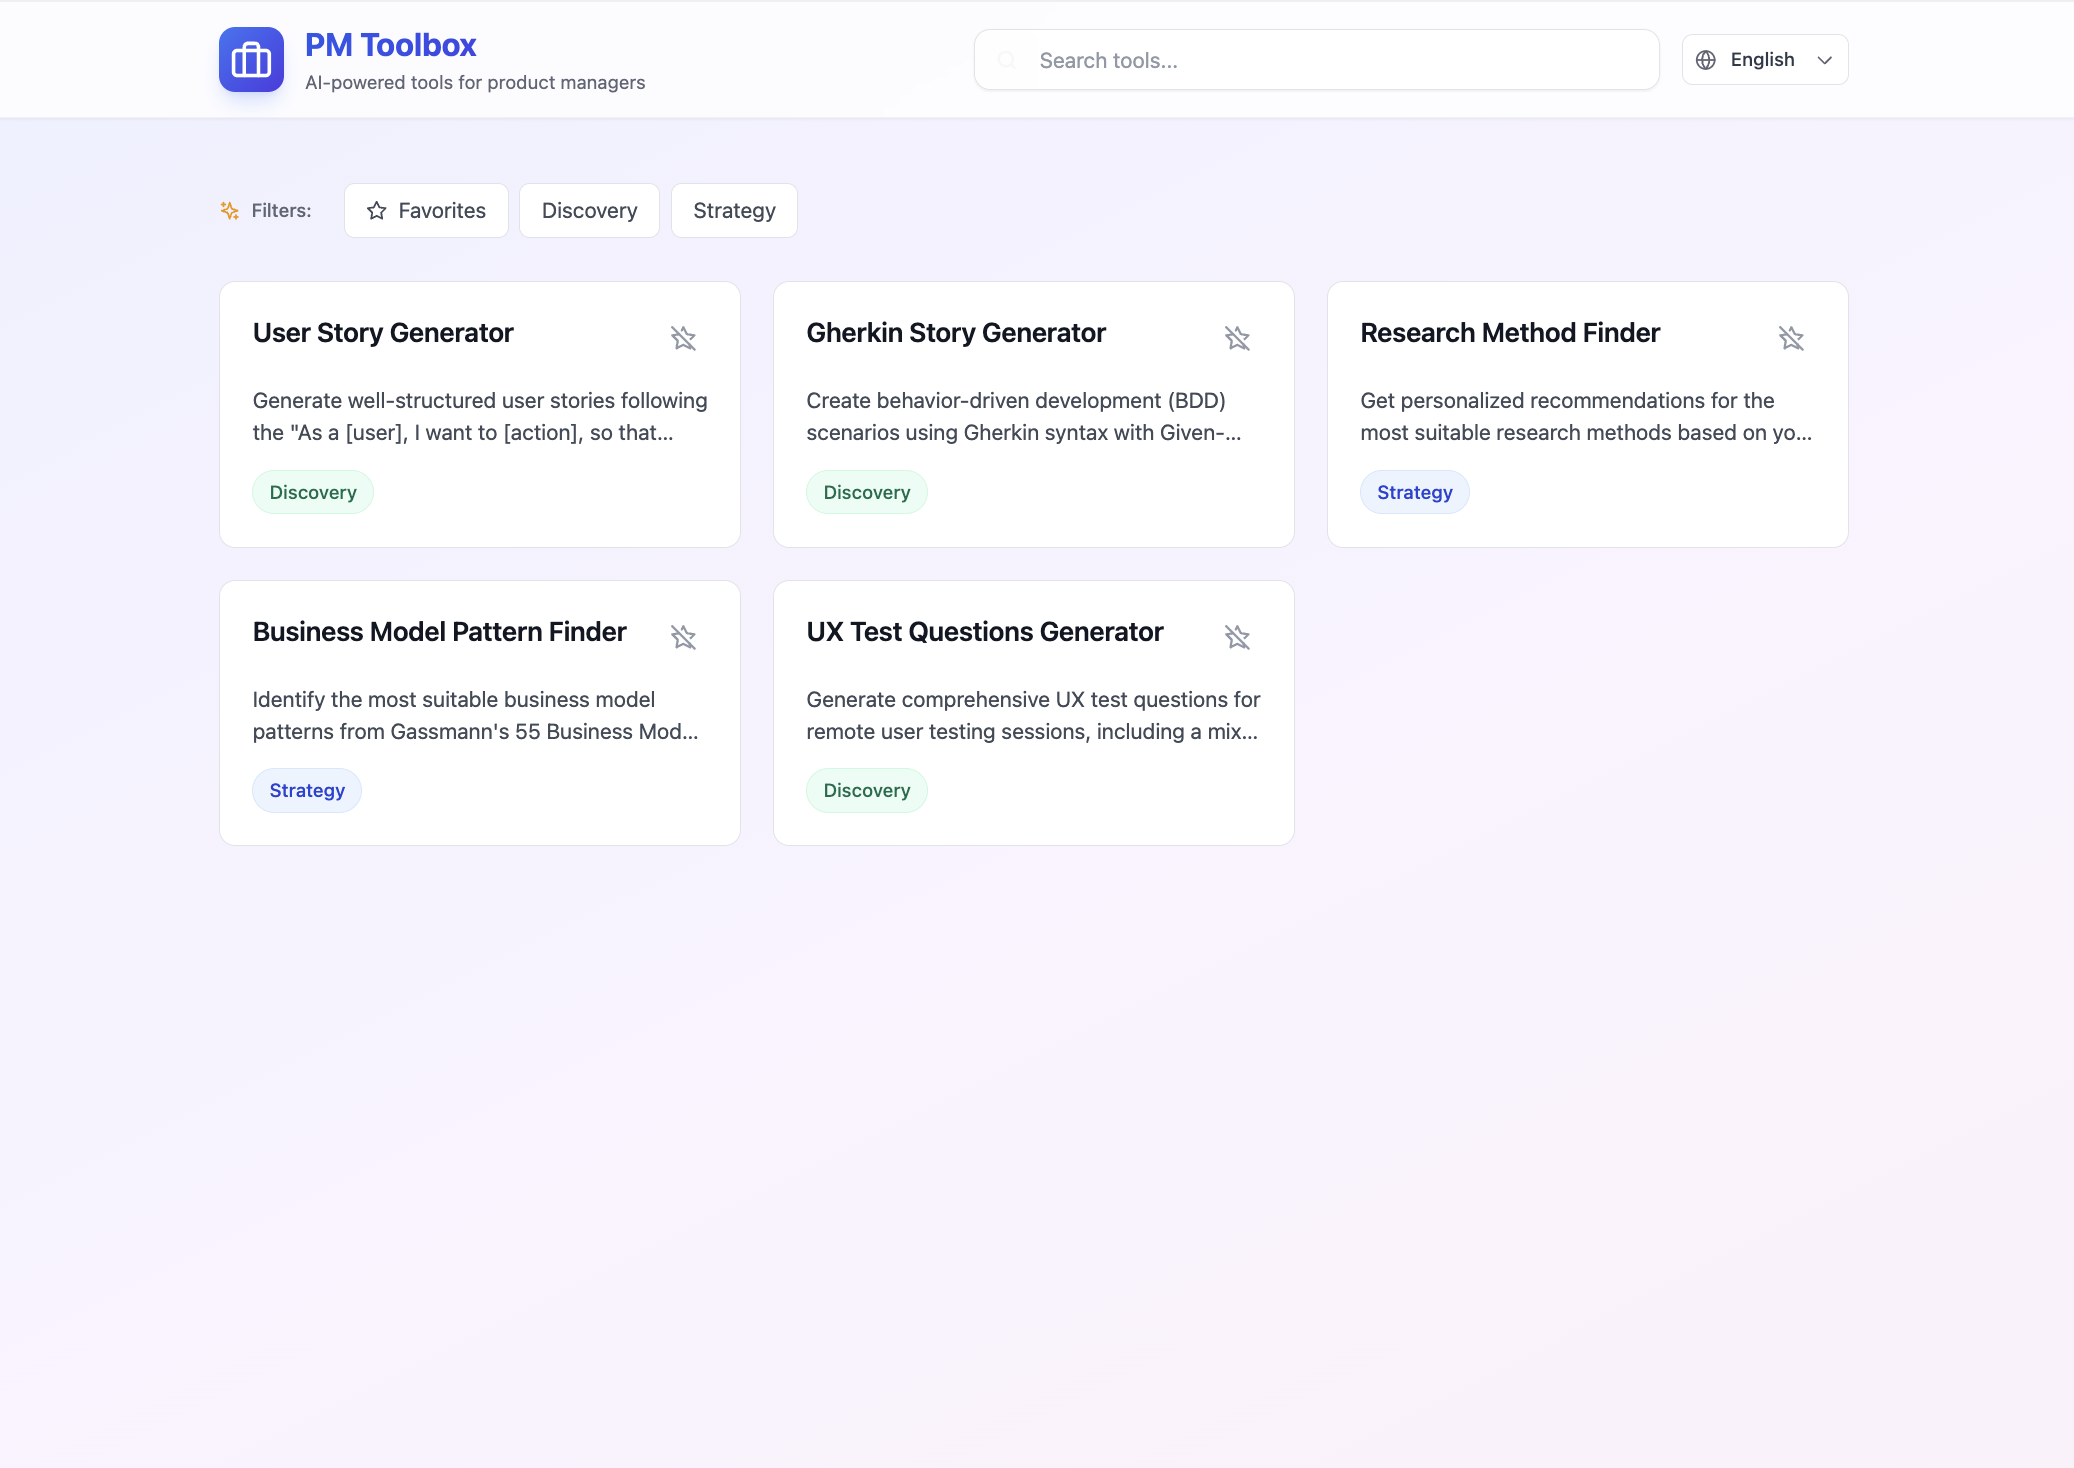Viewport: 2074px width, 1468px height.
Task: Apply the Discovery filter
Action: [x=589, y=210]
